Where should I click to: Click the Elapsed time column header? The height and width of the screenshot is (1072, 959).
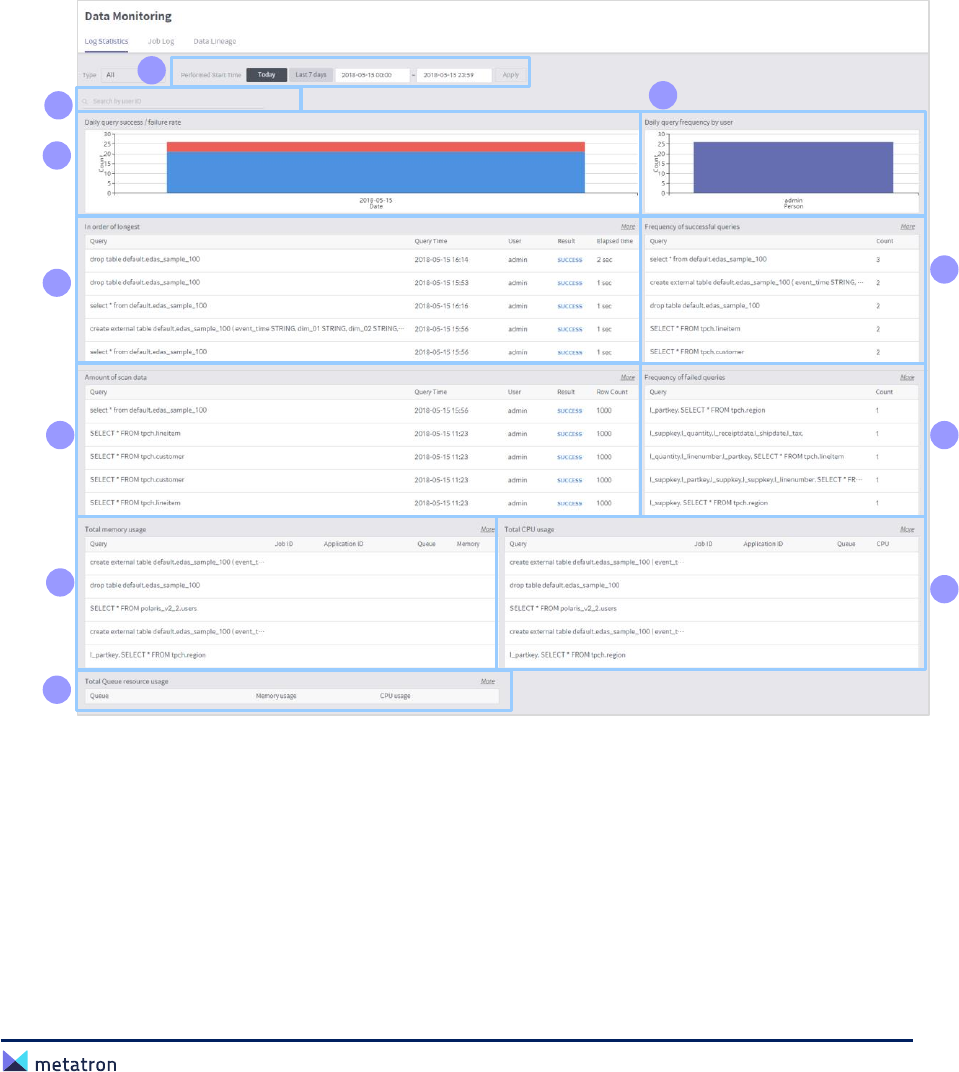614,241
